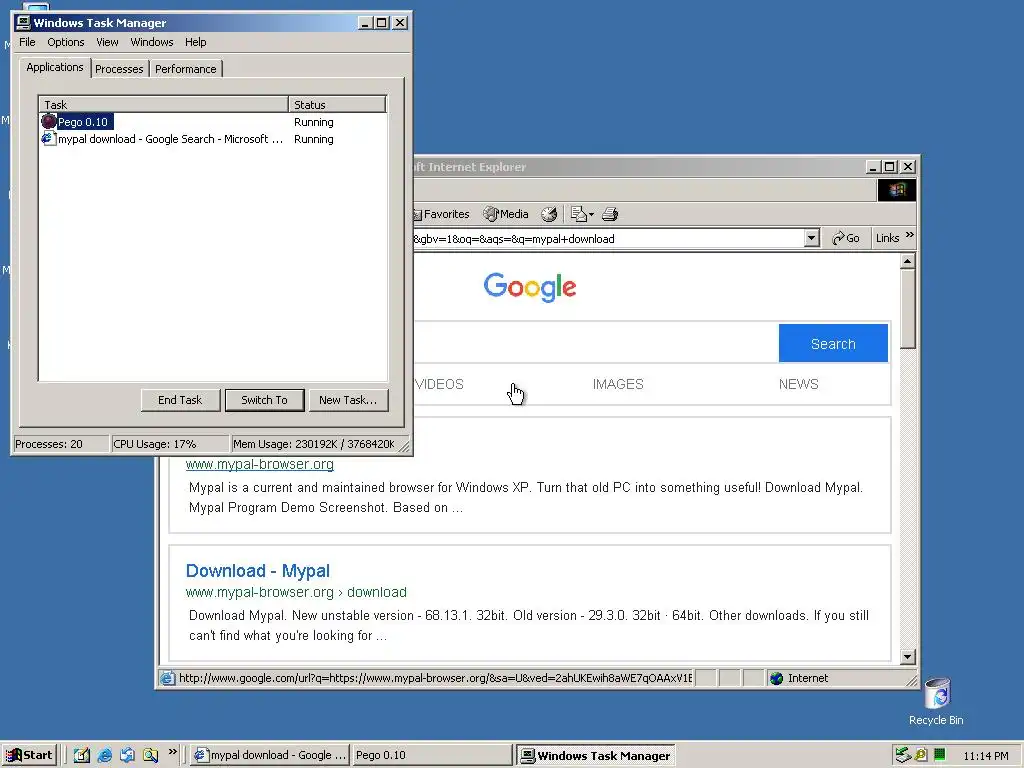Switch to mypal download taskbar button

click(x=270, y=756)
